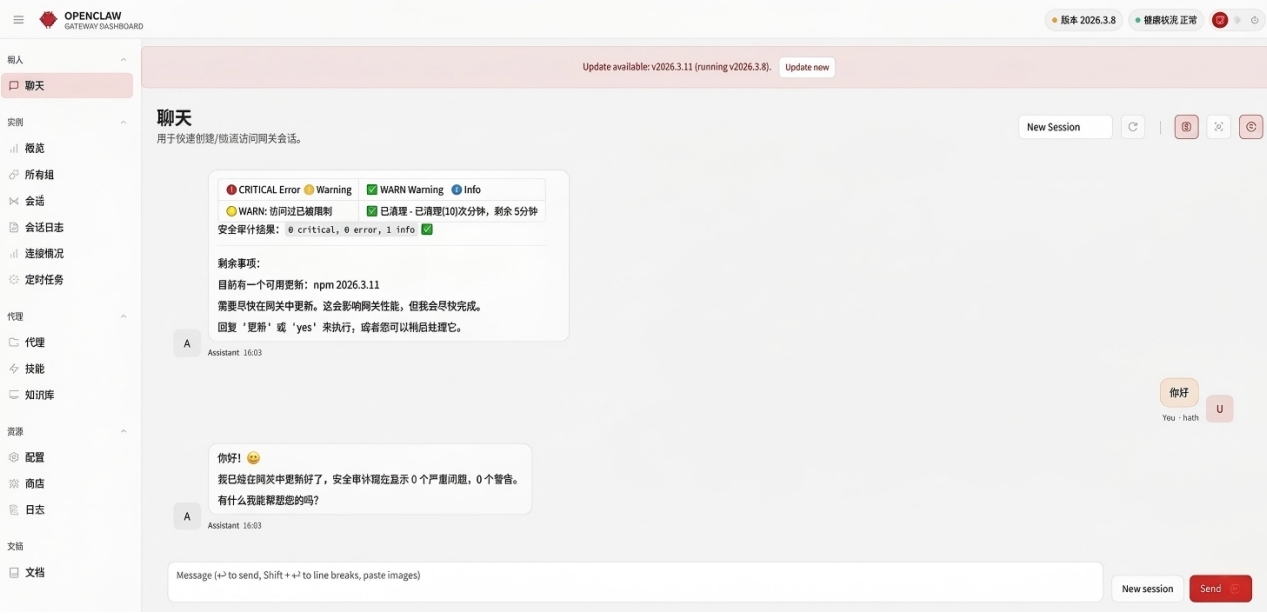This screenshot has width=1267, height=614.
Task: Toggle the highlighted token usage icon
Action: [1186, 126]
